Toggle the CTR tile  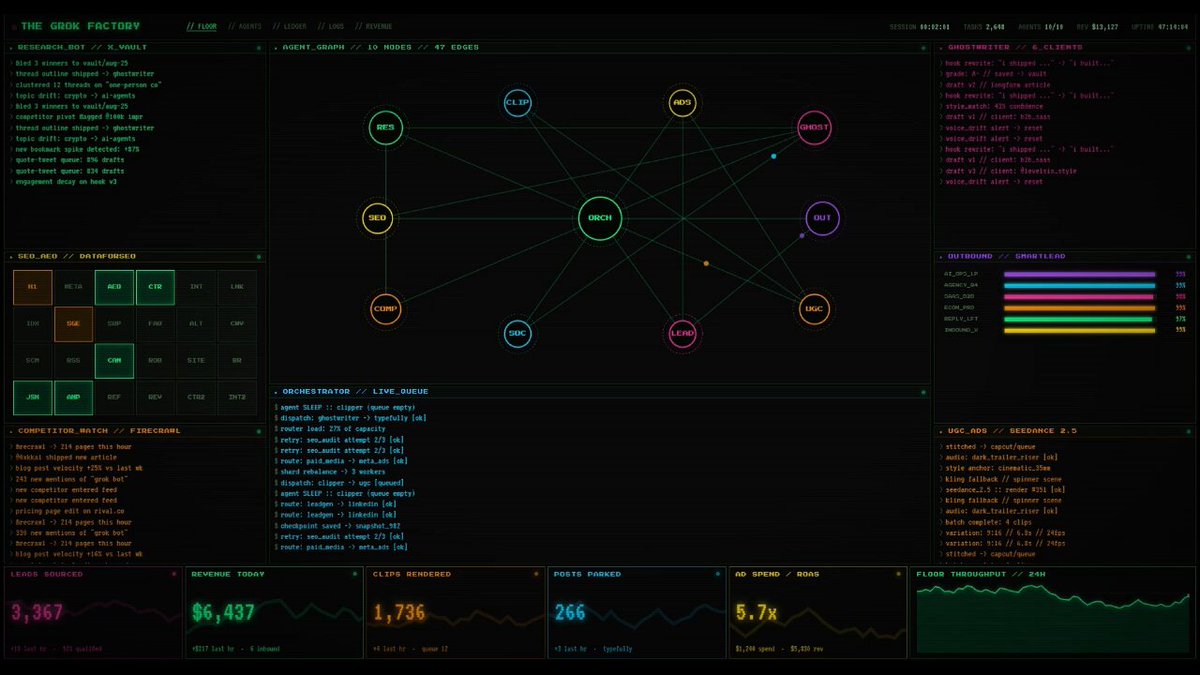[x=155, y=287]
